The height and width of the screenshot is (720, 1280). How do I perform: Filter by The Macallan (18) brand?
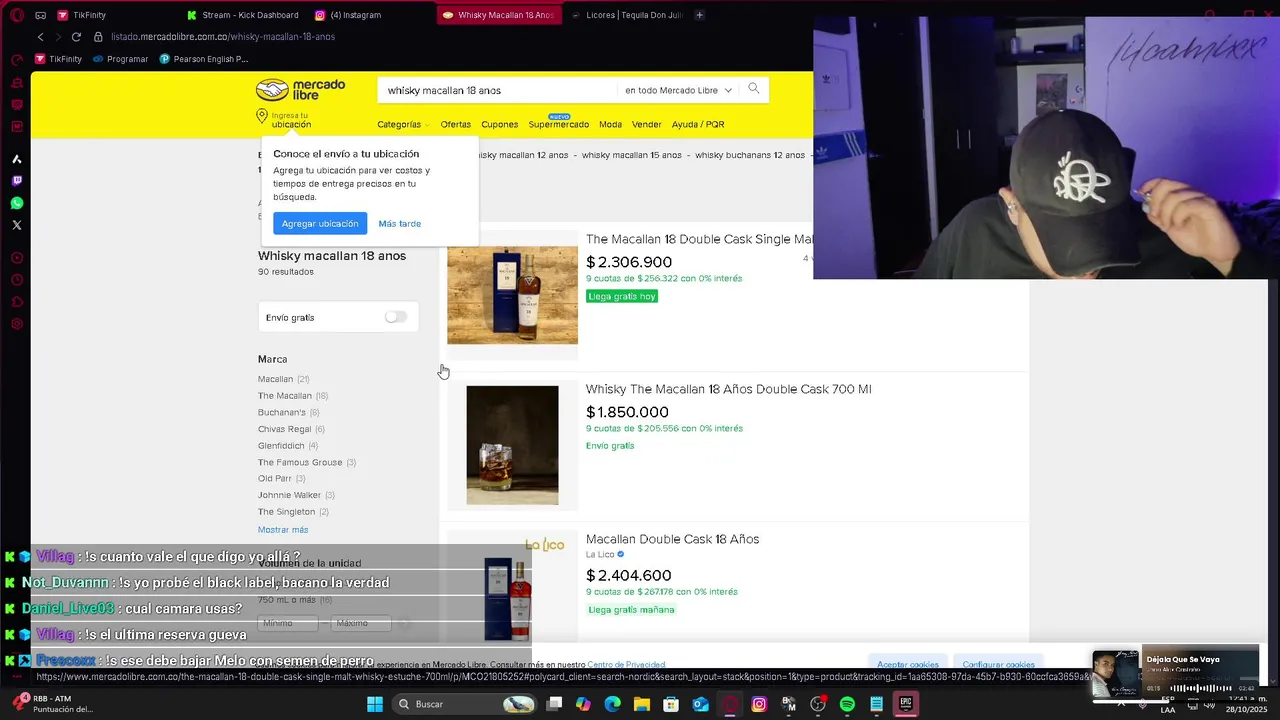[x=293, y=395]
